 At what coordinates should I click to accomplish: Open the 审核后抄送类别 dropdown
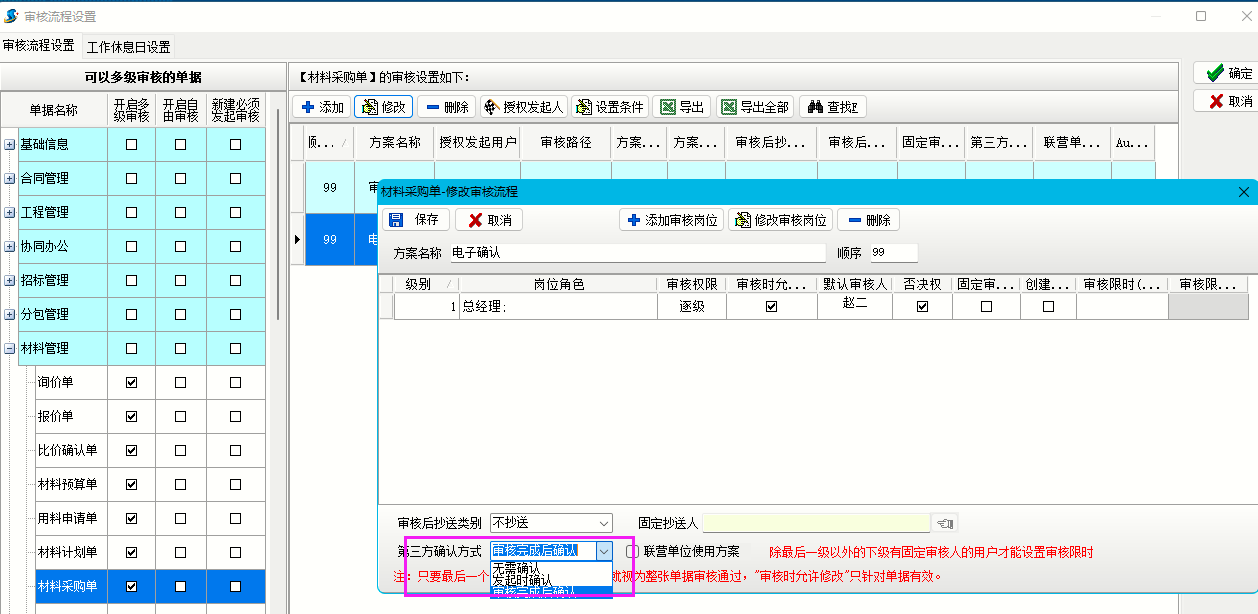[603, 523]
